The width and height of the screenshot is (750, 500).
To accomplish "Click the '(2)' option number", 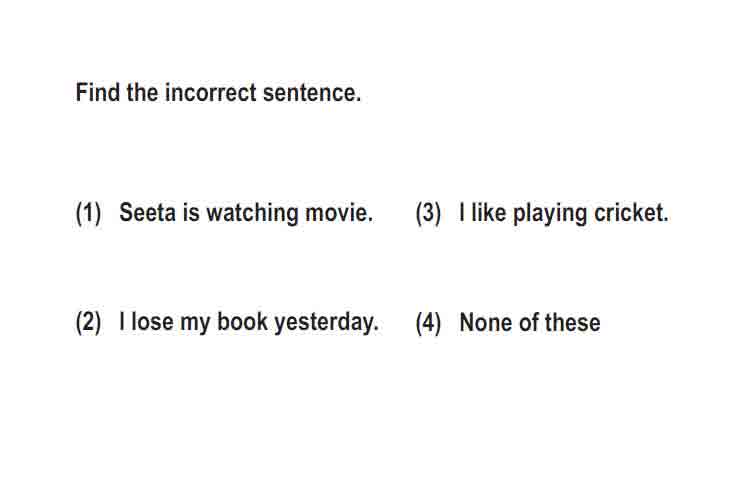I will click(x=88, y=322).
